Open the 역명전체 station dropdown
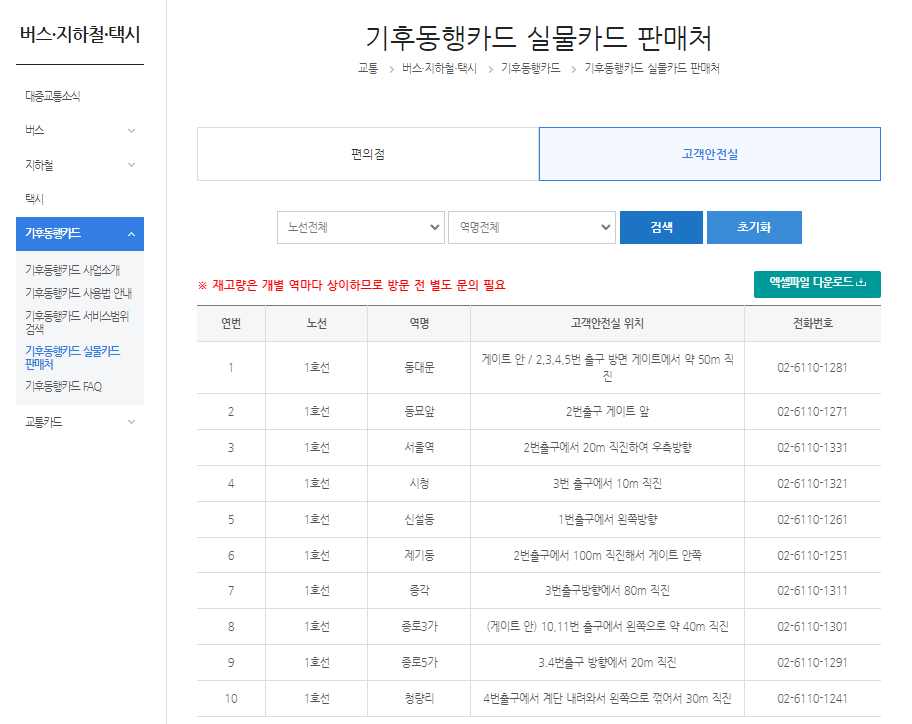This screenshot has width=912, height=724. coord(532,227)
